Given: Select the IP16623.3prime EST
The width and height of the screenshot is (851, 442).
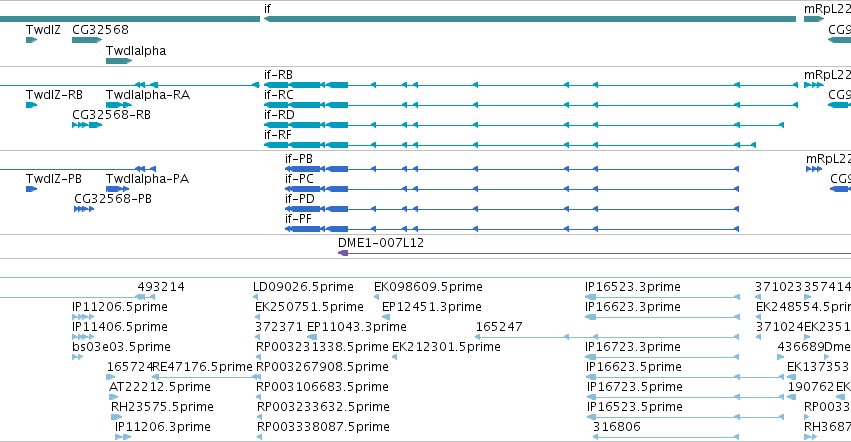Looking at the screenshot, I should pos(662,317).
